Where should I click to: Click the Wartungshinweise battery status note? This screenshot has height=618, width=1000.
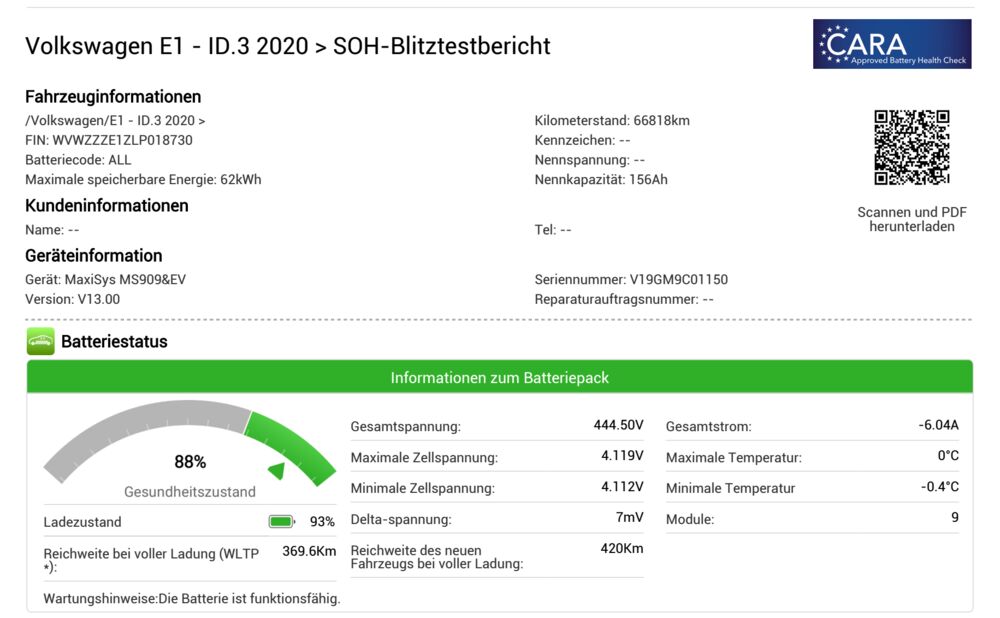click(192, 598)
